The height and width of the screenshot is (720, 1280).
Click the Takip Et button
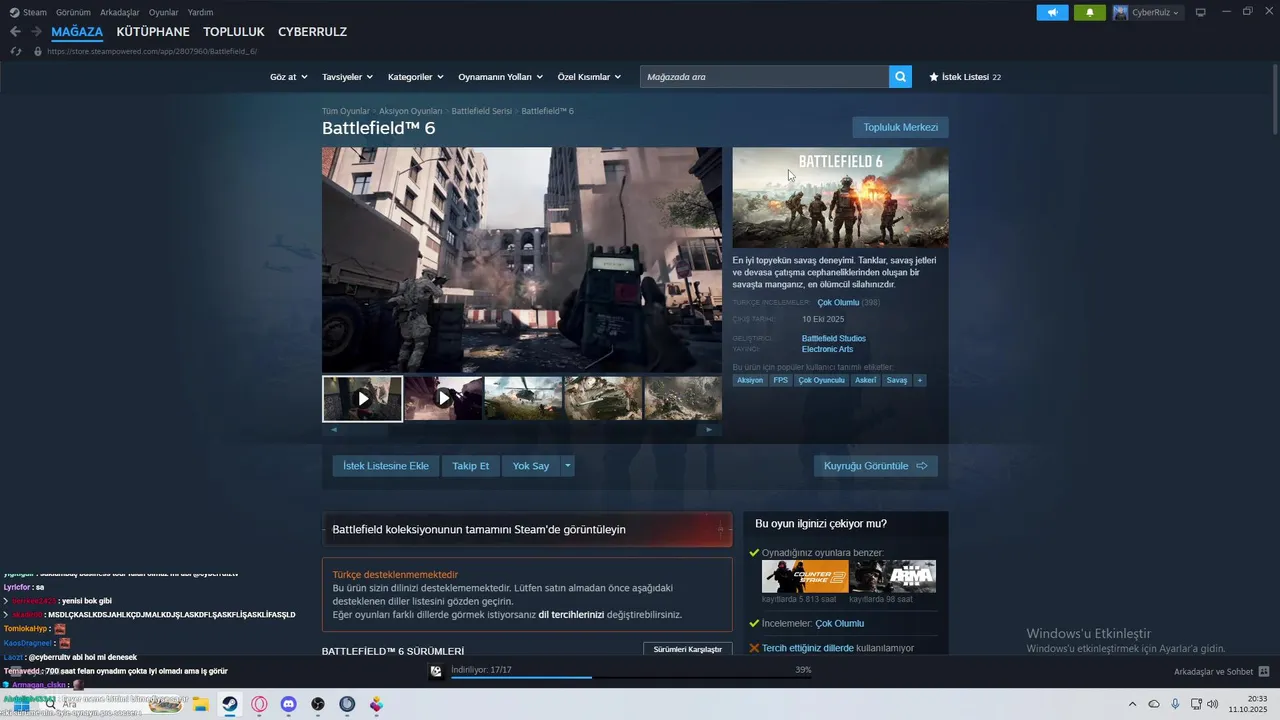[470, 466]
